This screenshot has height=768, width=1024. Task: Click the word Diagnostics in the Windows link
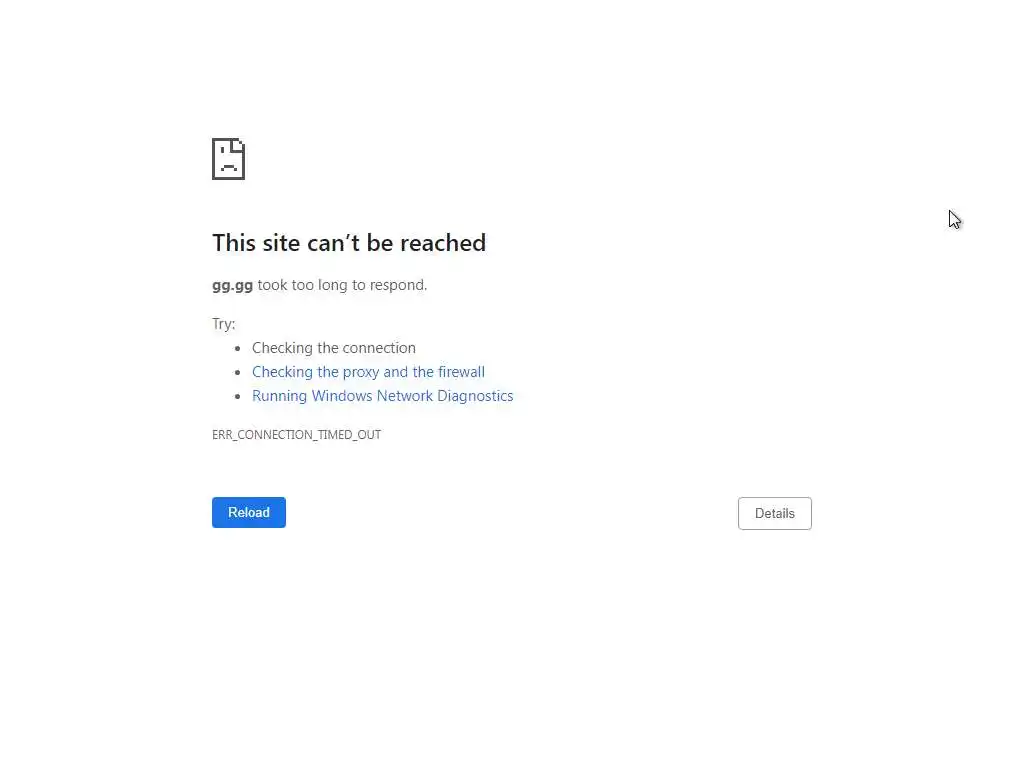[475, 396]
